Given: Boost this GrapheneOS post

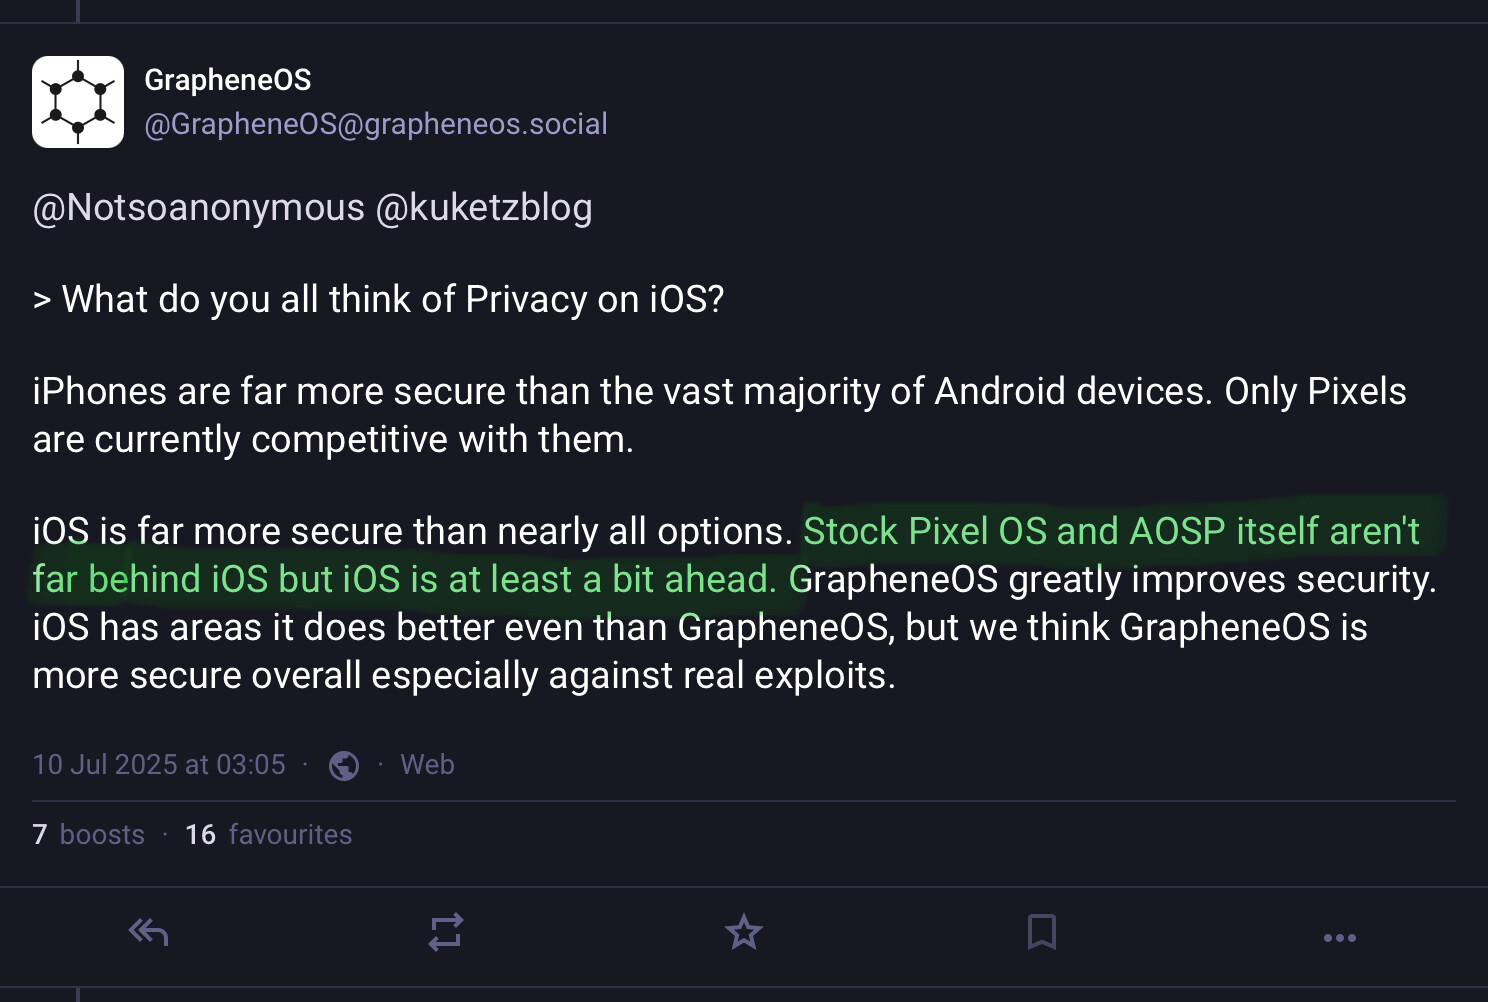Looking at the screenshot, I should [445, 933].
